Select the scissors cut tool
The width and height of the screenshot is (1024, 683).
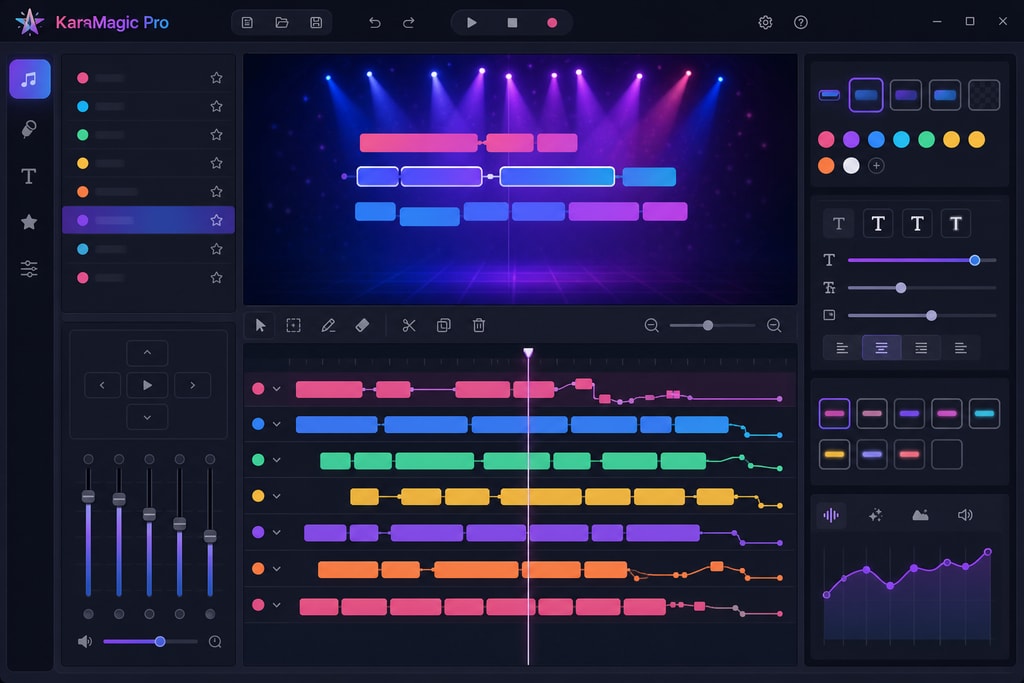409,325
